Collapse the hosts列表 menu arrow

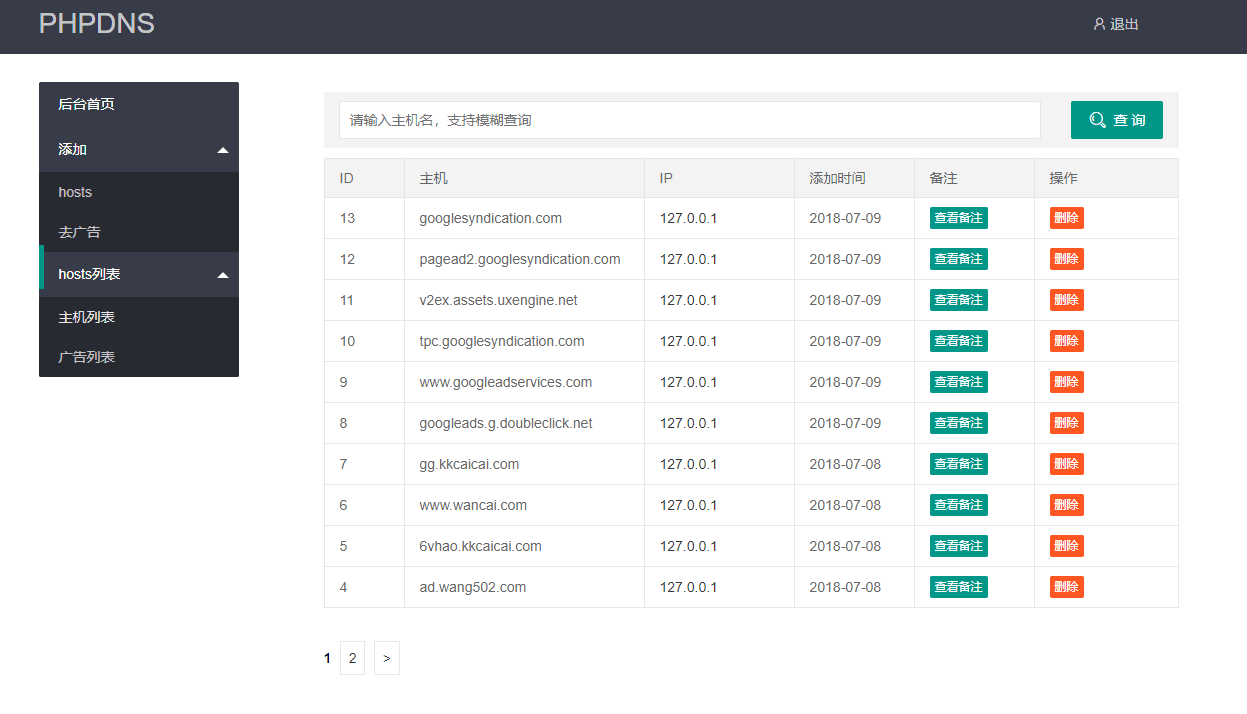point(223,275)
